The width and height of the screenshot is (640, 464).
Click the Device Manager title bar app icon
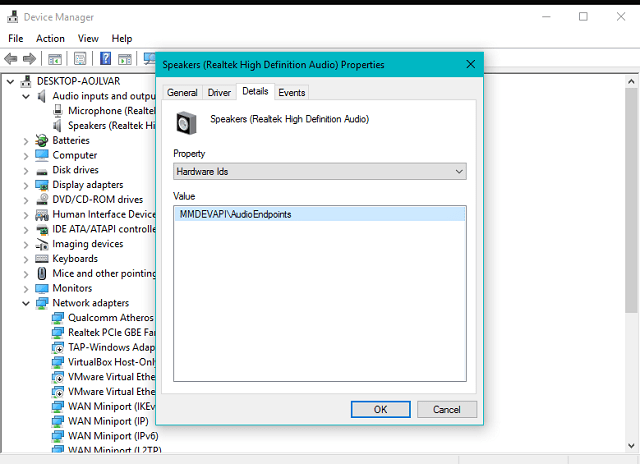(x=13, y=17)
